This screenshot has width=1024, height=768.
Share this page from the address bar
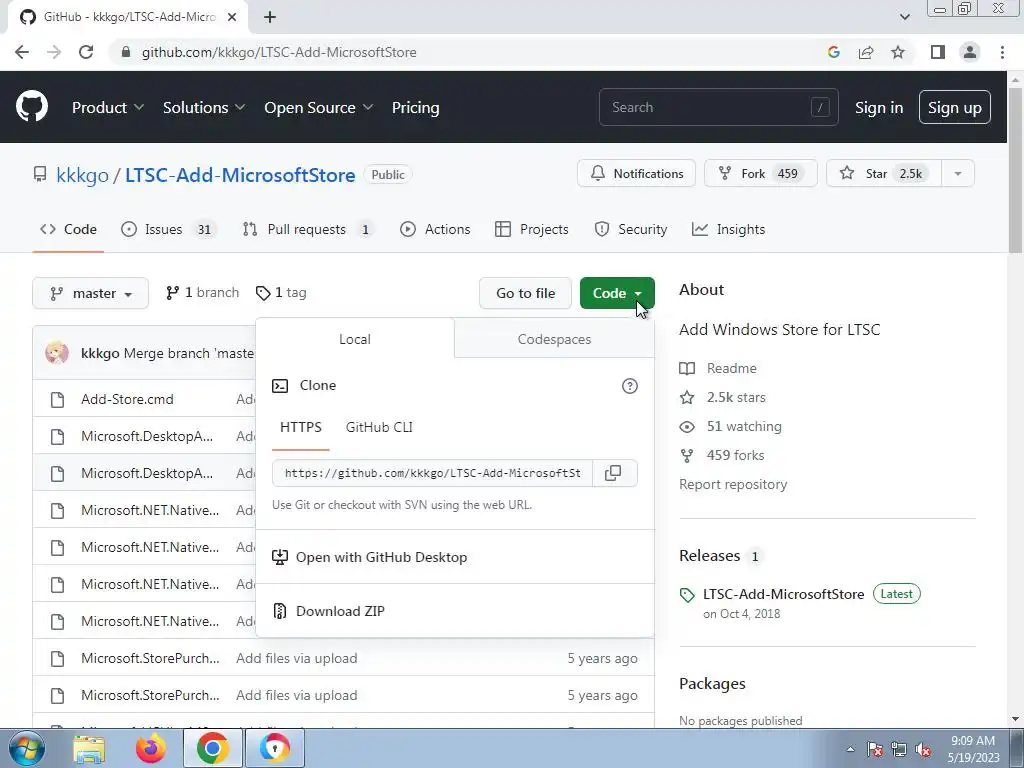866,52
